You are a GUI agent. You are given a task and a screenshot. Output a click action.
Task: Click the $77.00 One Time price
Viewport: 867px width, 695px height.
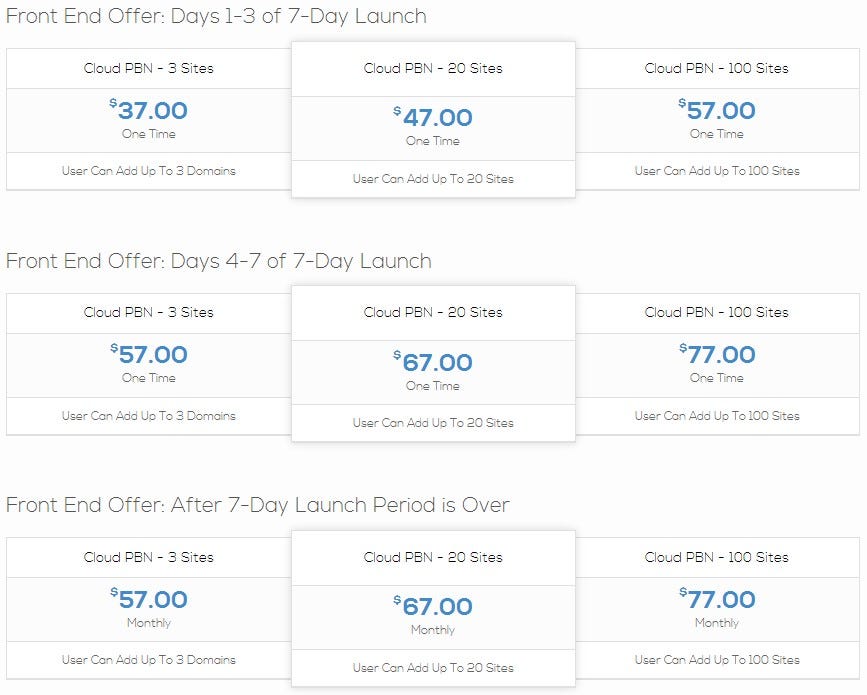[x=717, y=354]
